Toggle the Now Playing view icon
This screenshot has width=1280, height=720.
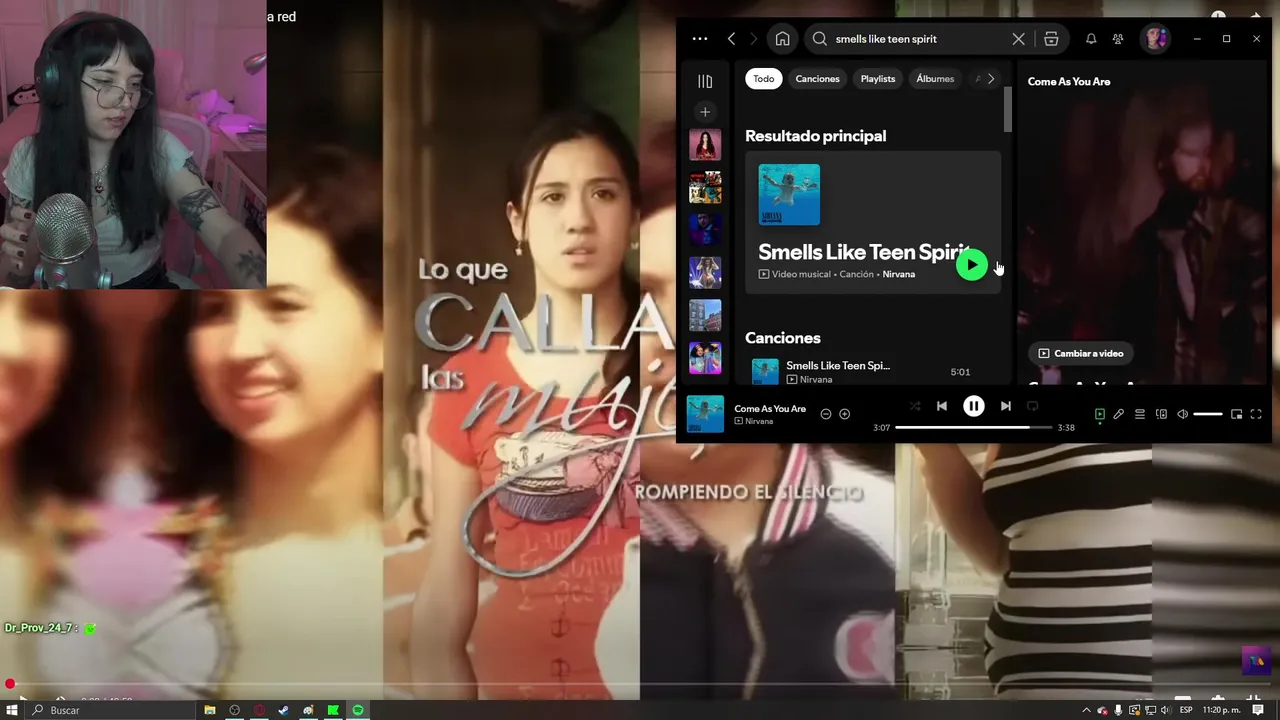coord(1099,414)
